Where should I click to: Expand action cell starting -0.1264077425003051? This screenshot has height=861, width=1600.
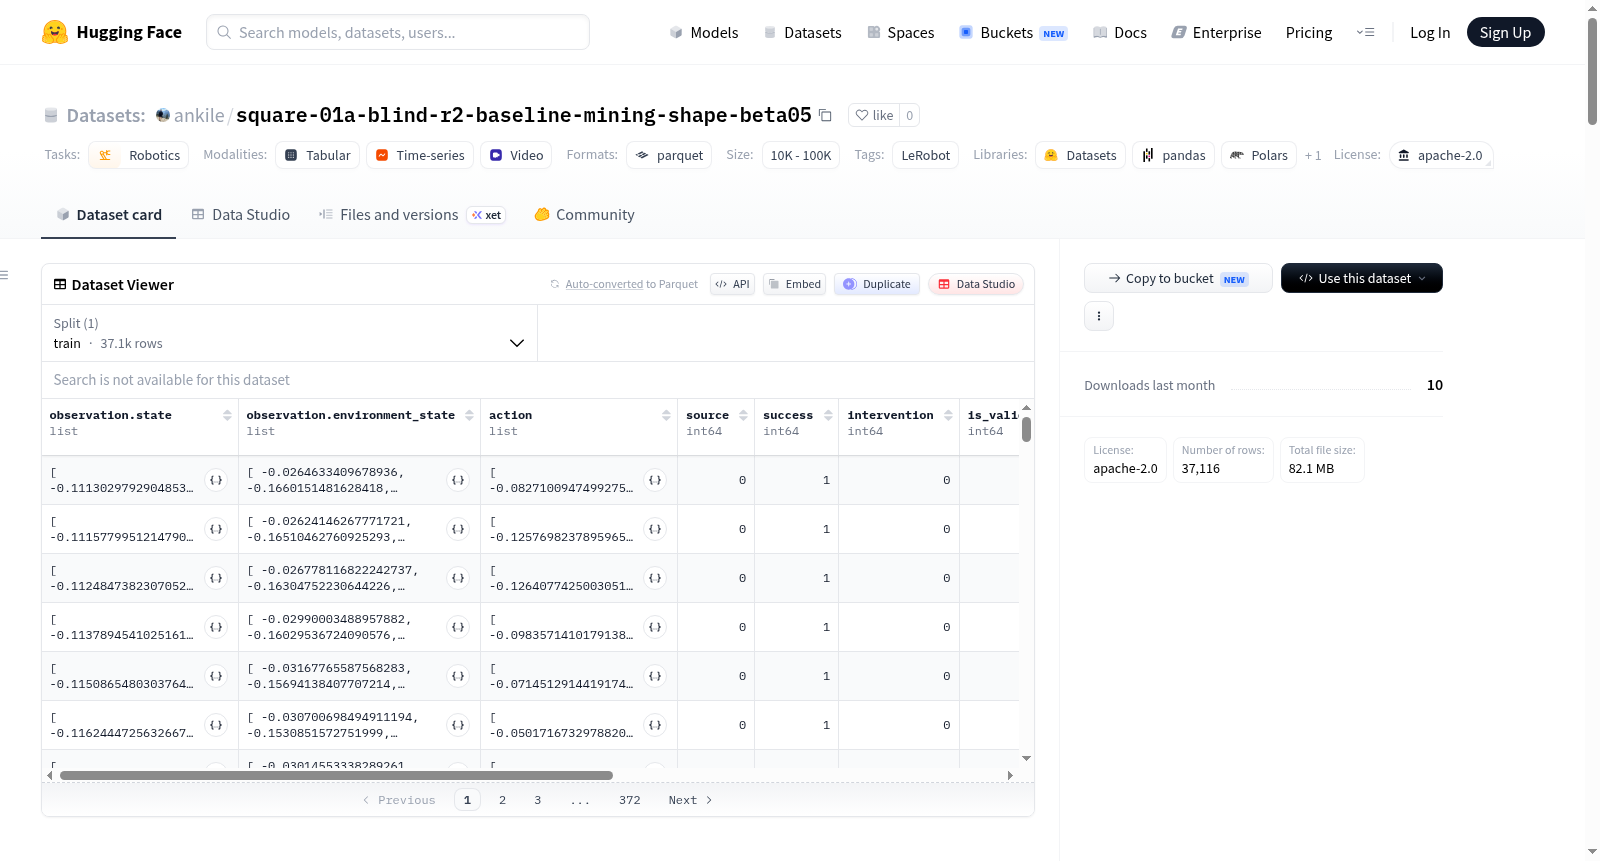pos(655,578)
